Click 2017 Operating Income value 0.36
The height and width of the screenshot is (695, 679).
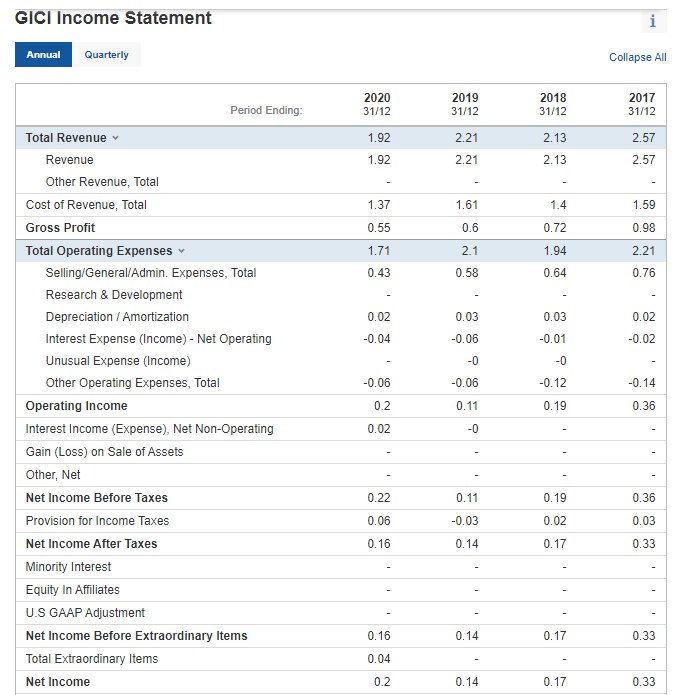pos(644,406)
